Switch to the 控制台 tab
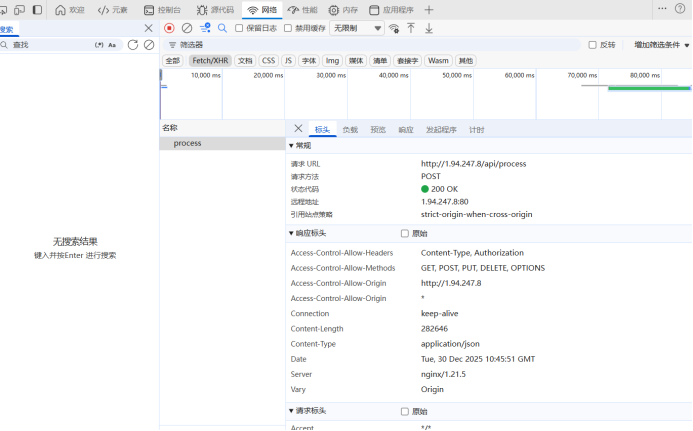 point(162,10)
